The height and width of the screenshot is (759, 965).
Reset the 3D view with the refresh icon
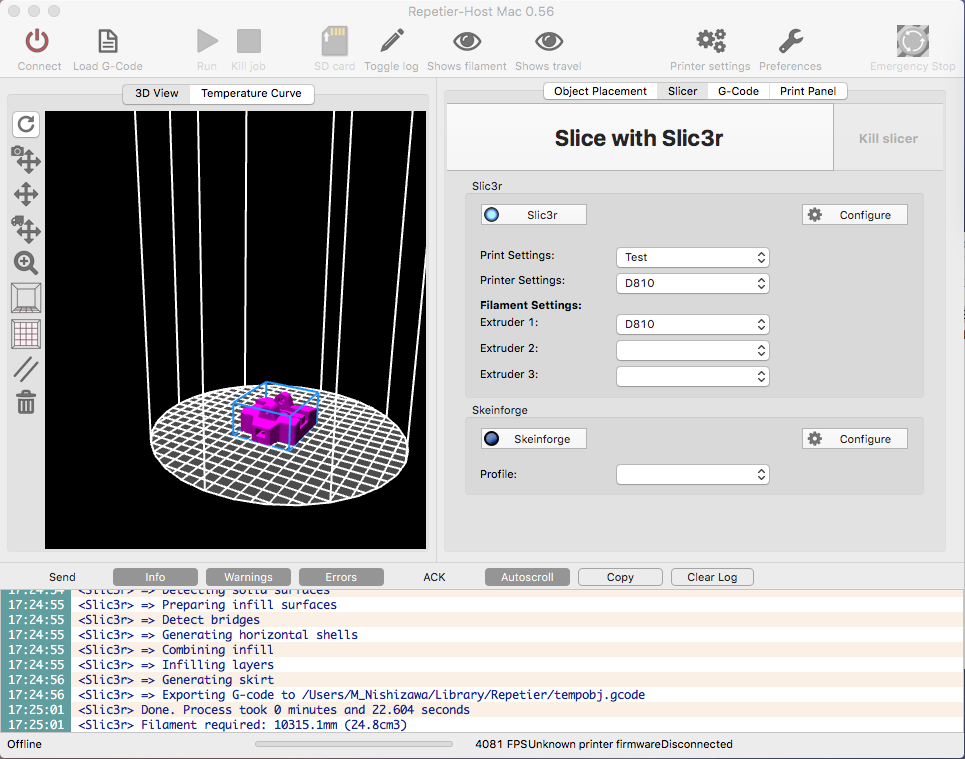coord(26,124)
